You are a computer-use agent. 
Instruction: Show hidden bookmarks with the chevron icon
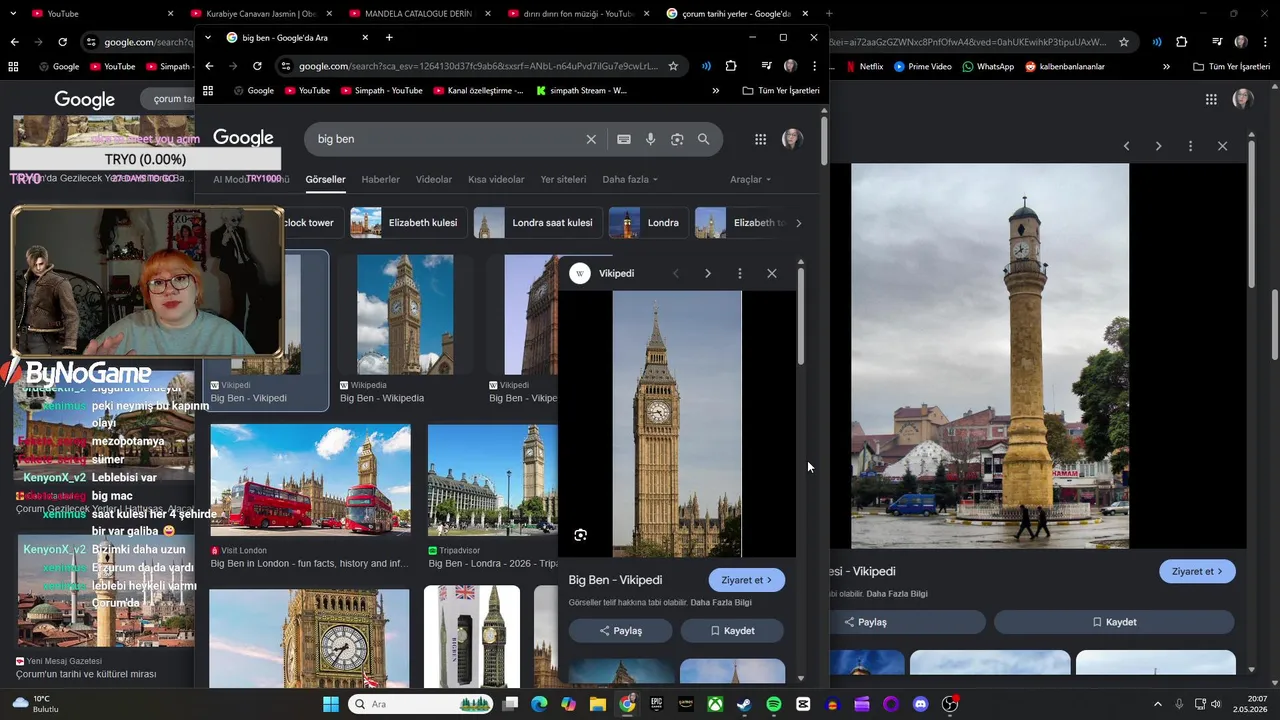pos(715,90)
